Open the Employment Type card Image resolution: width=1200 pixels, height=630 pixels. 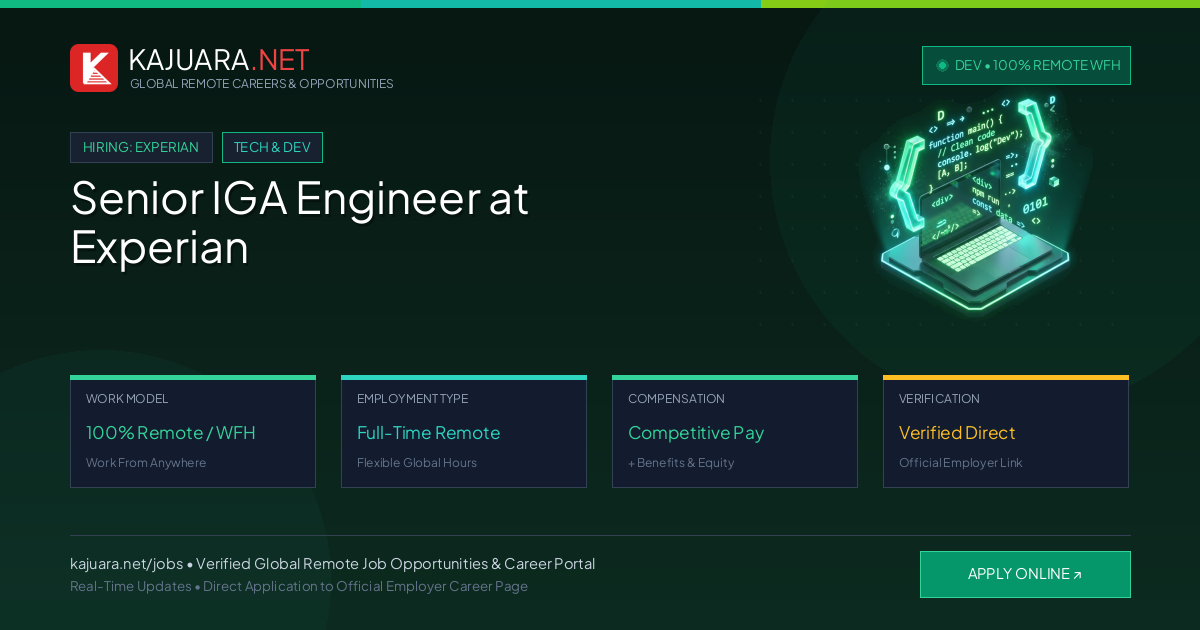[x=464, y=431]
